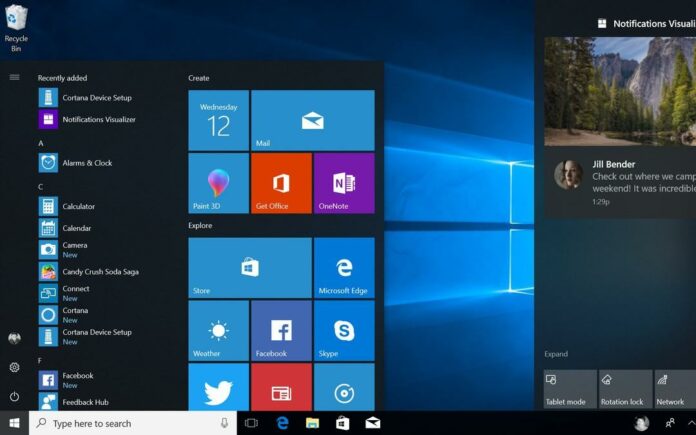Click the user avatar in system tray
This screenshot has height=435, width=696.
click(641, 423)
